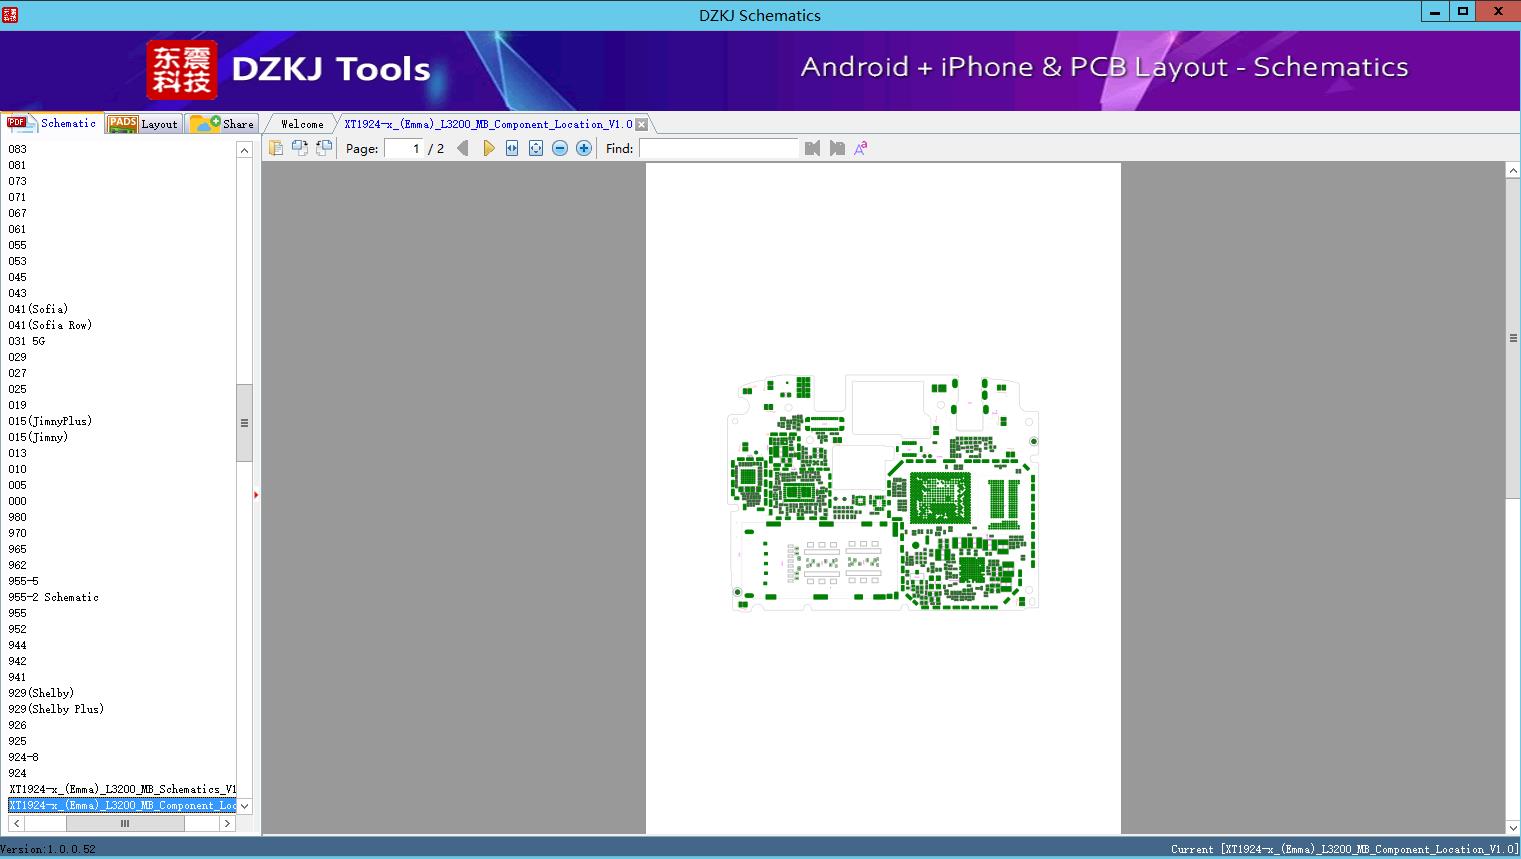Switch to the Layout tab
This screenshot has width=1521, height=859.
143,124
